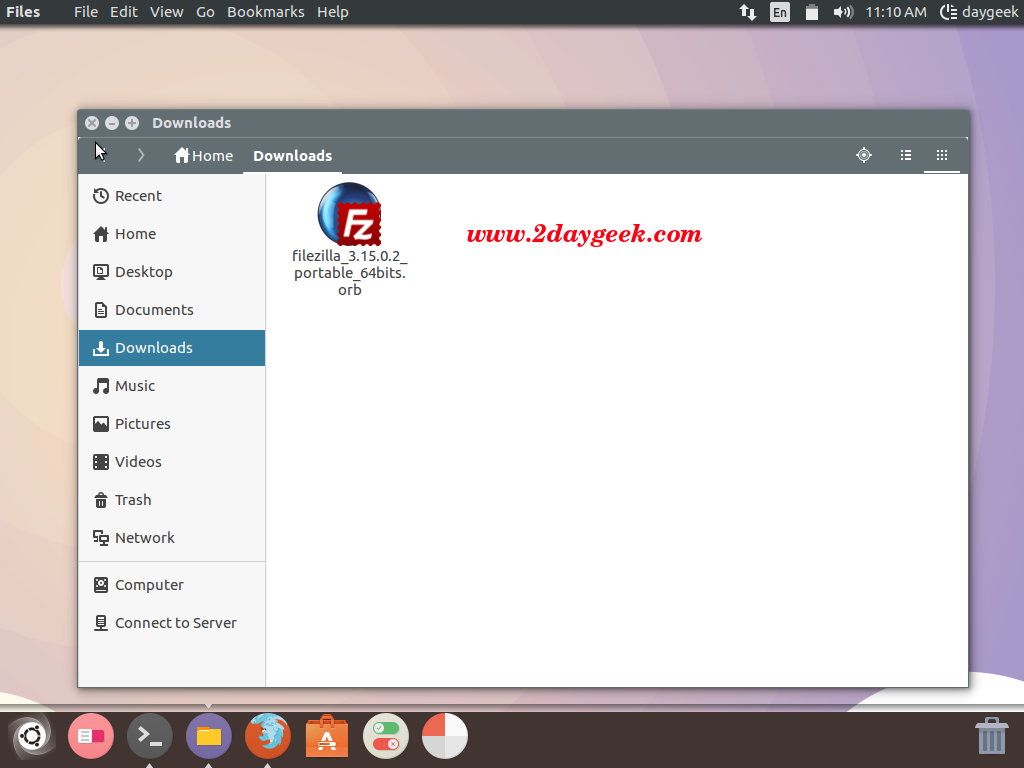Open the daygeek session menu
This screenshot has height=768, width=1024.
point(979,12)
